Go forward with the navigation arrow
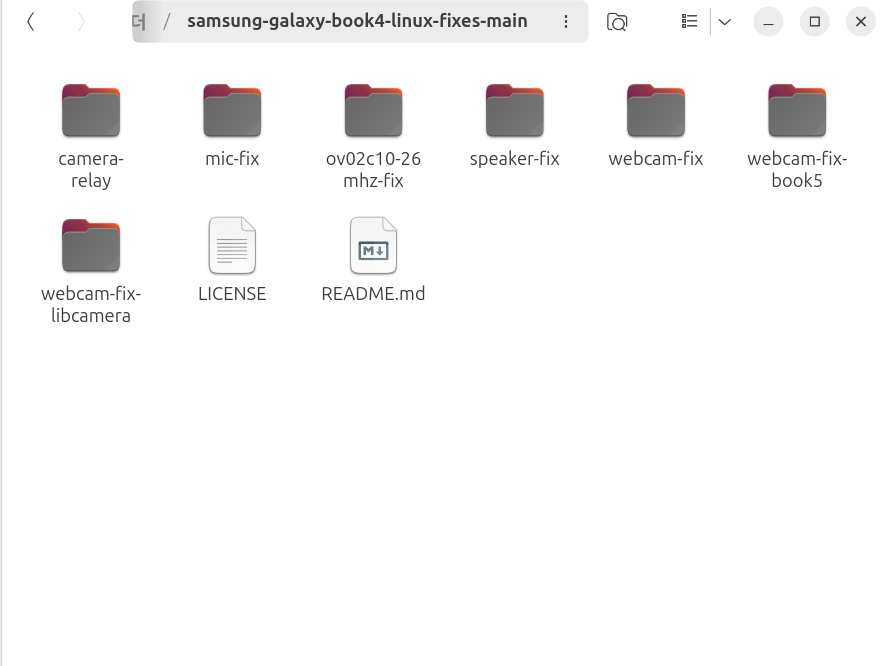 click(81, 22)
